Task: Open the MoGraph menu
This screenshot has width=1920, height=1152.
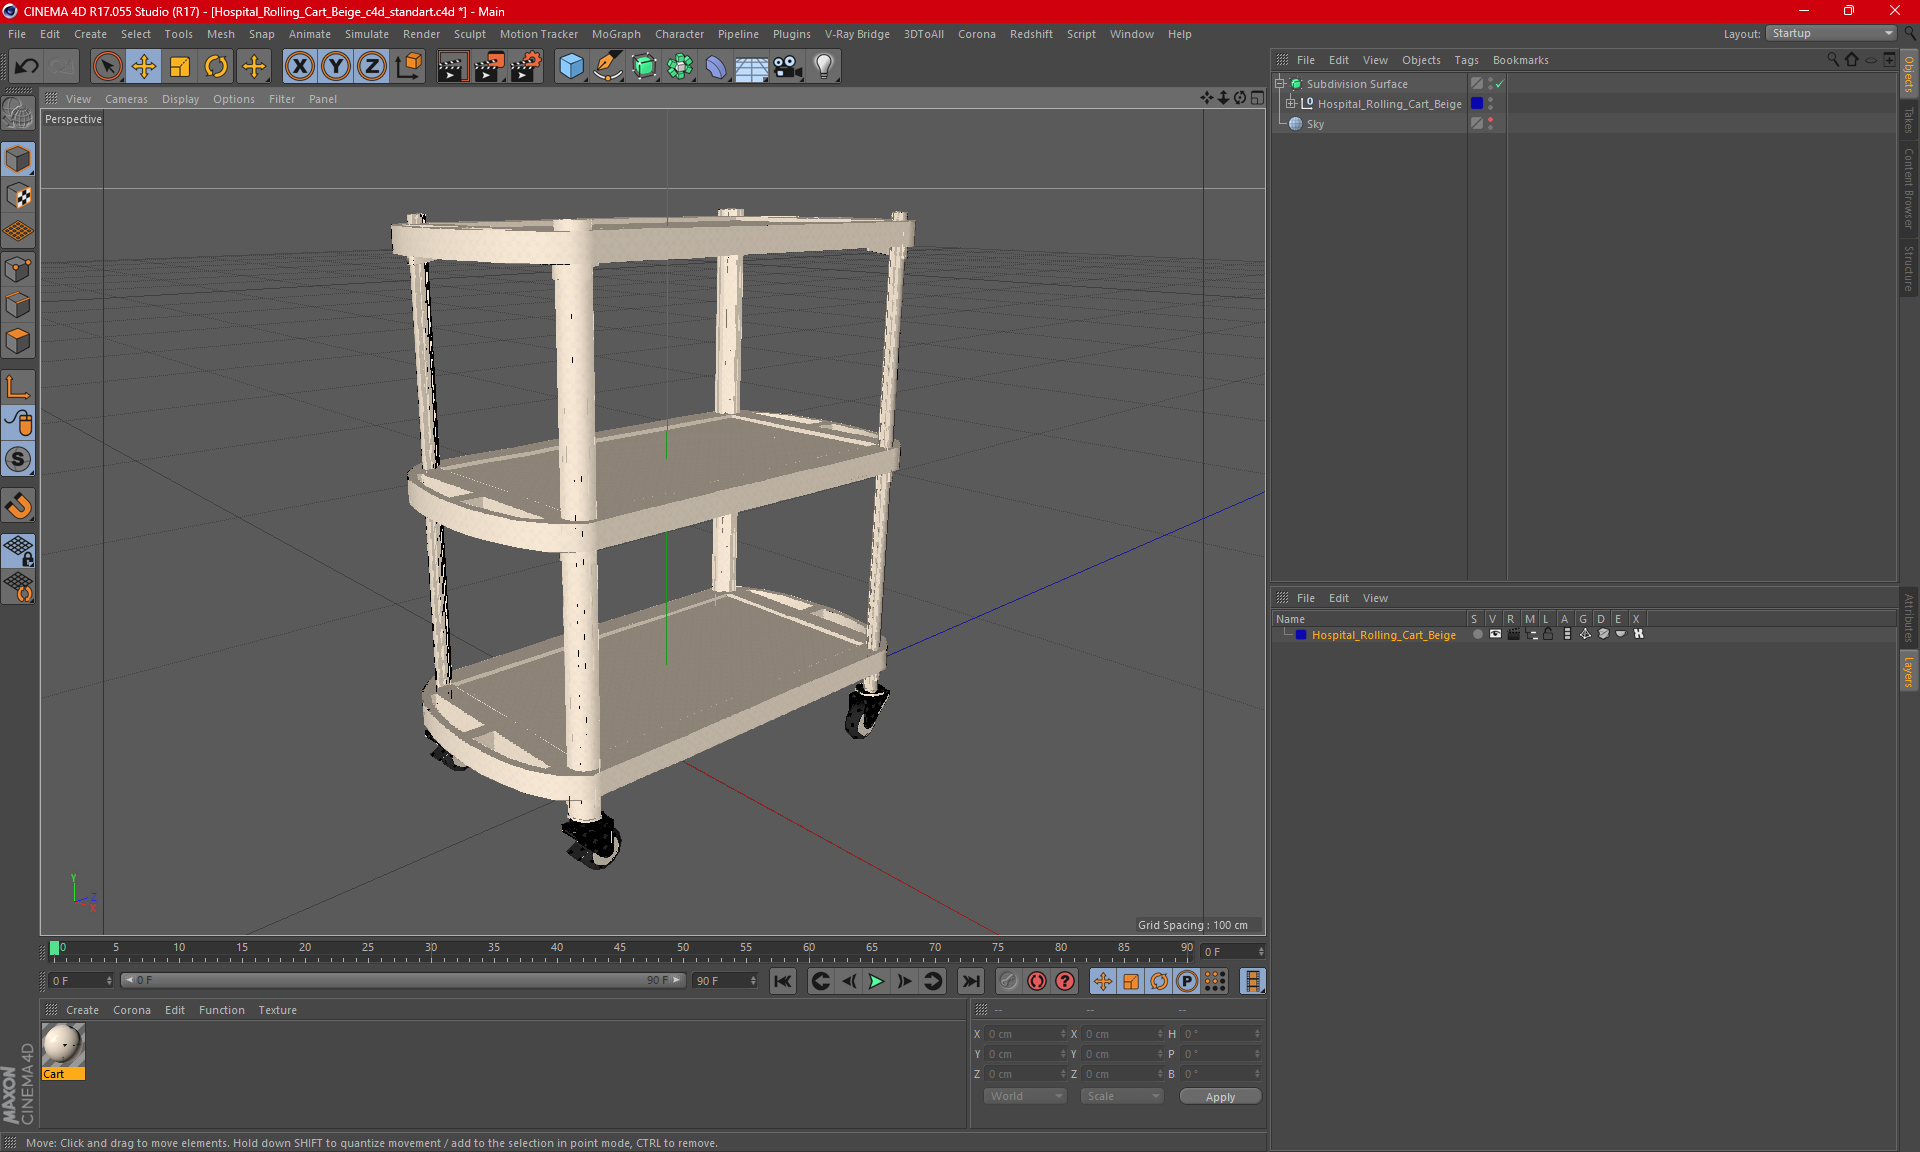Action: point(615,34)
